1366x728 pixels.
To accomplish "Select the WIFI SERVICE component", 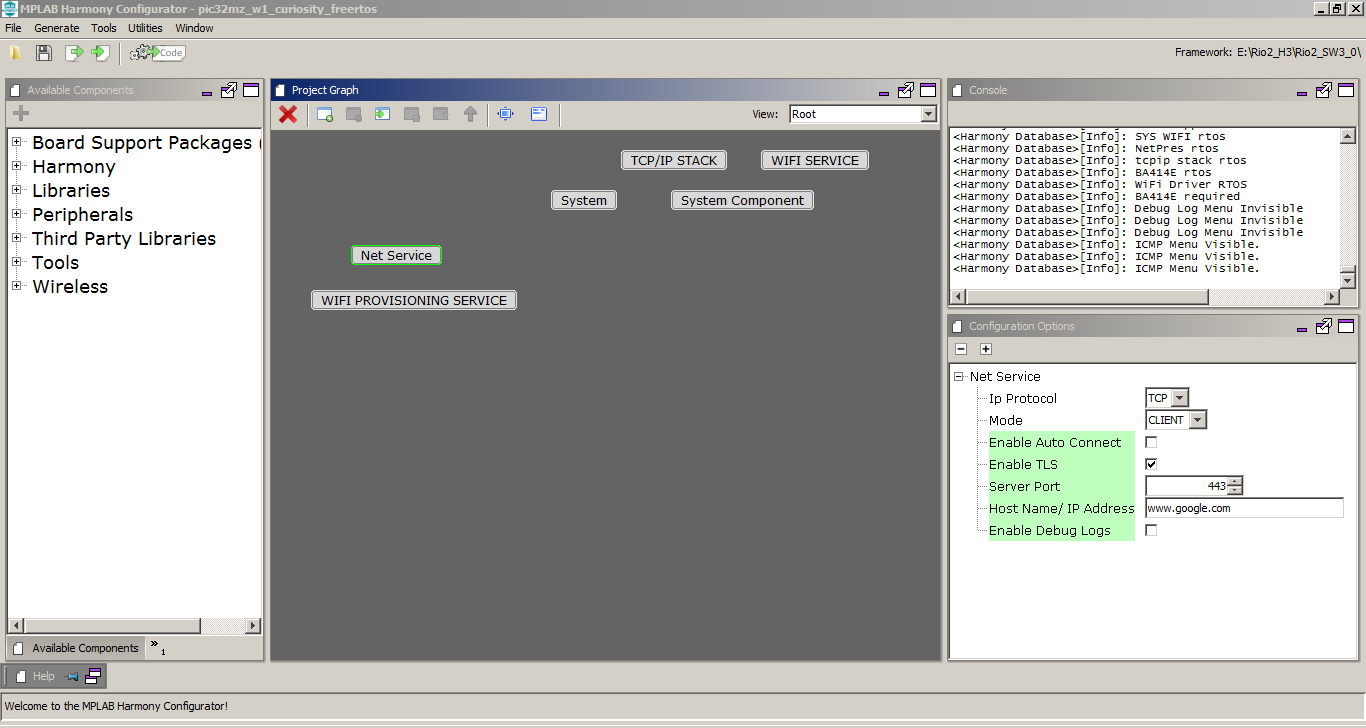I will click(815, 160).
